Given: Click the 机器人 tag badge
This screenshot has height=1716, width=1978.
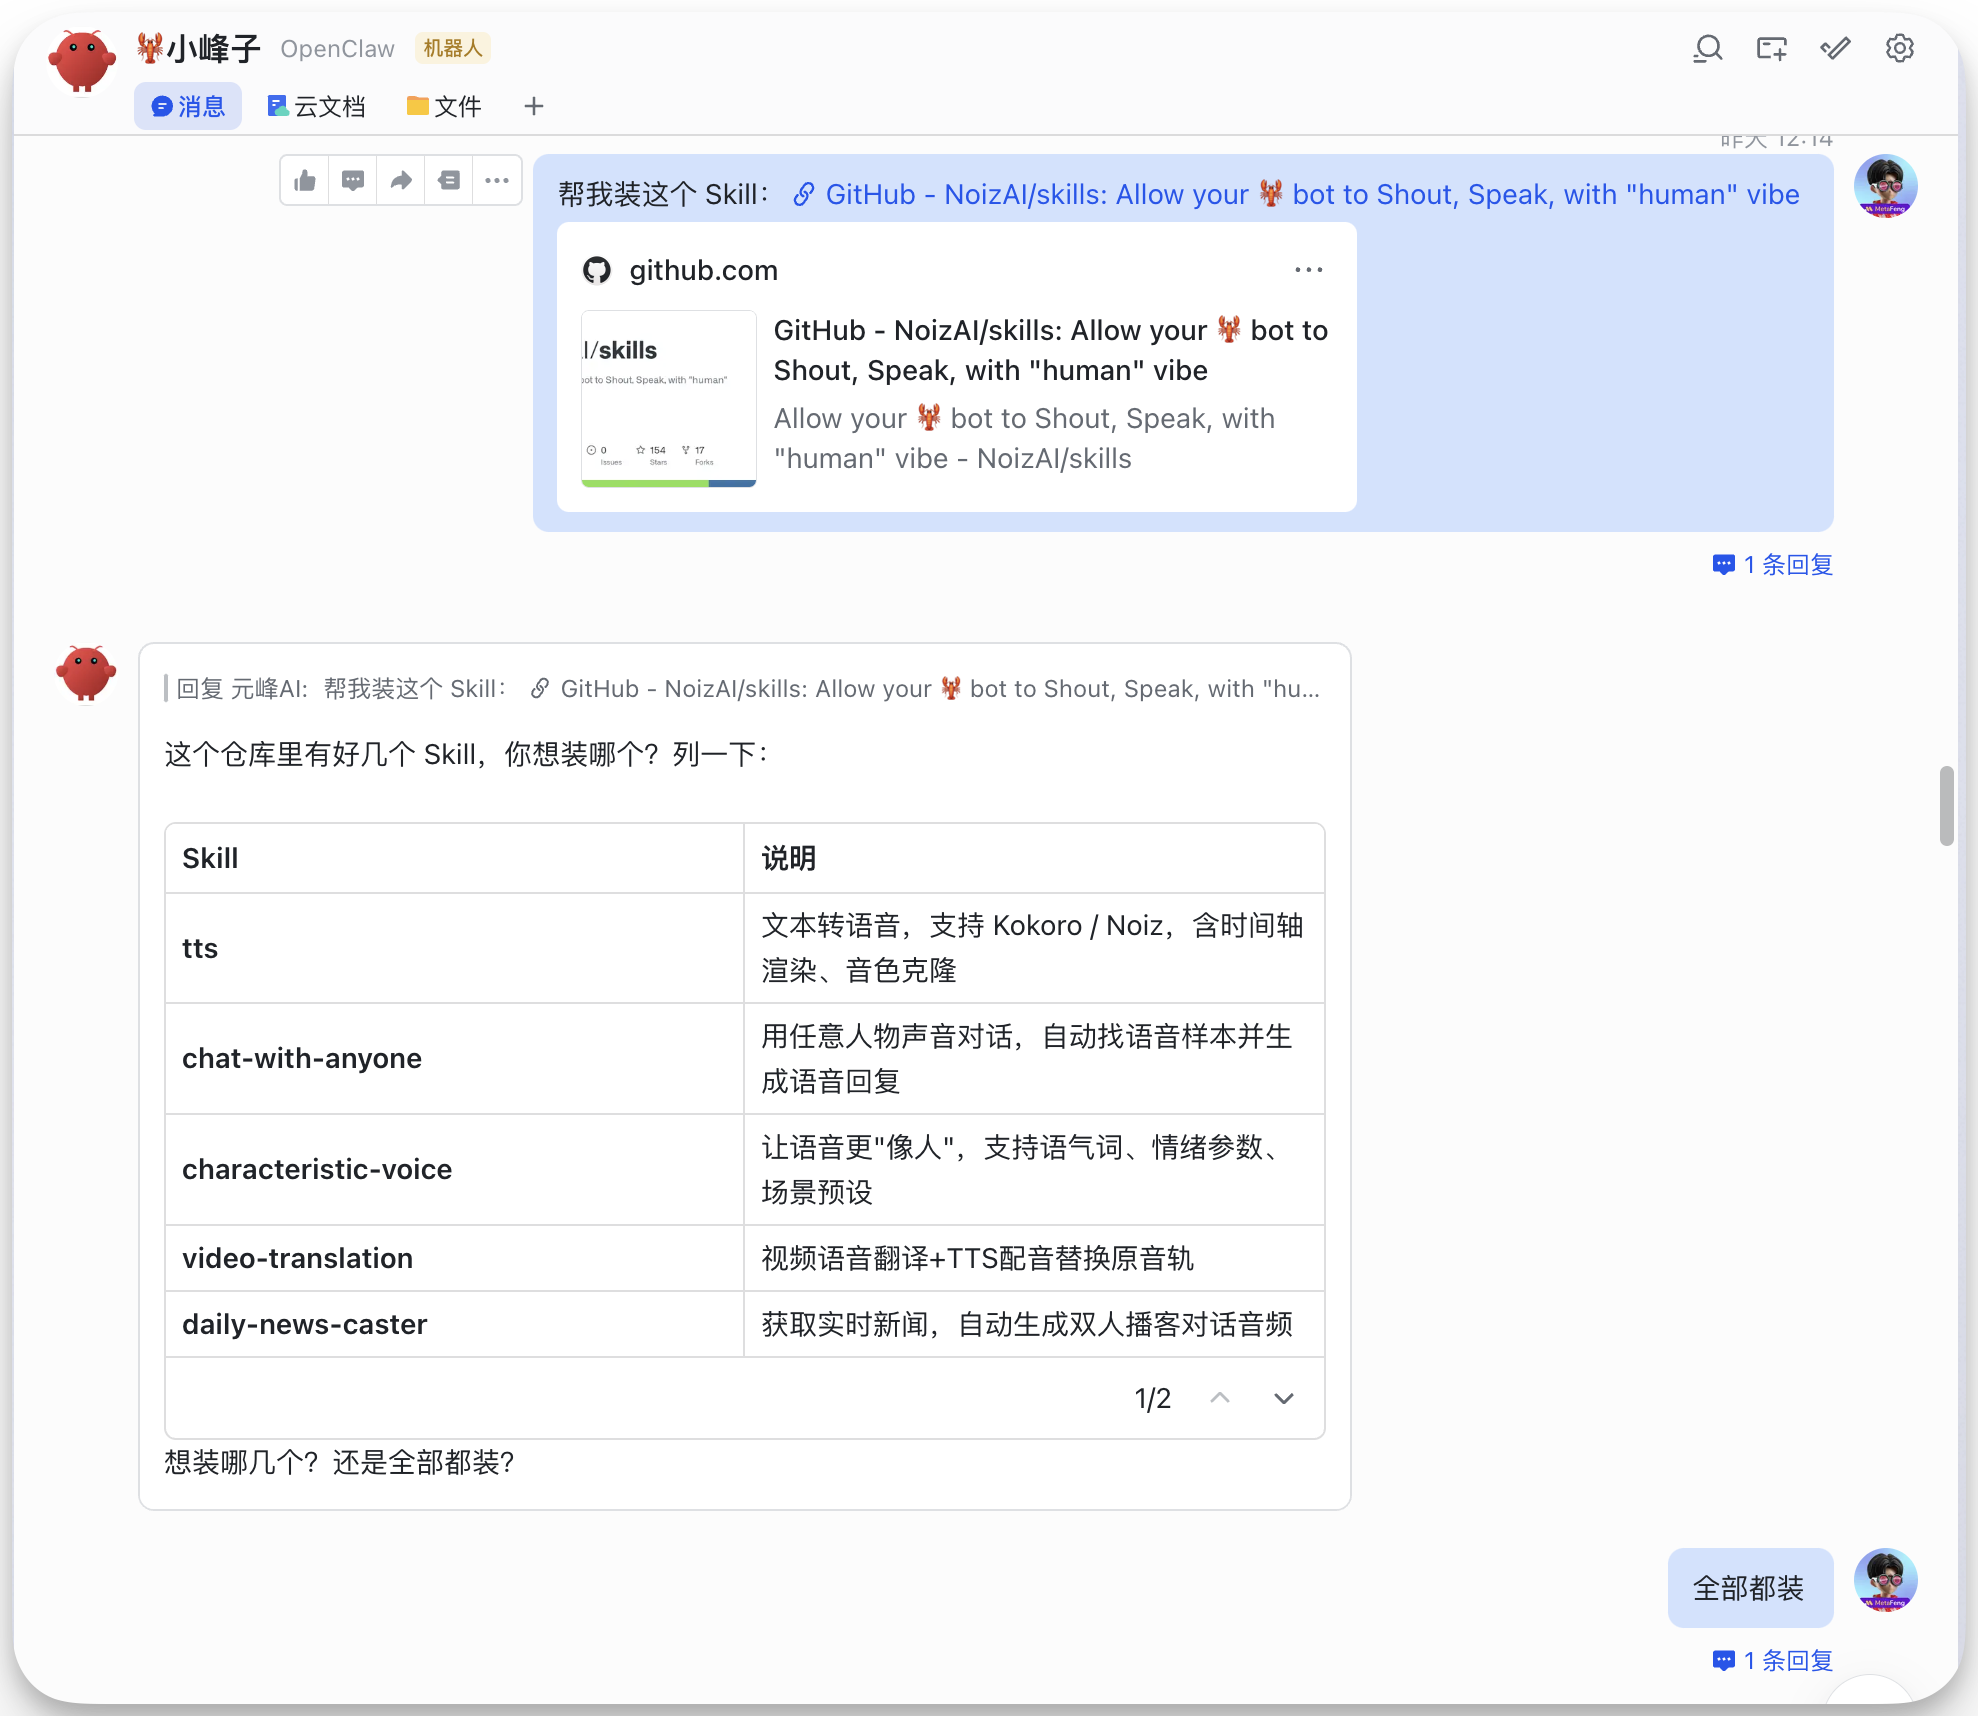Looking at the screenshot, I should click(453, 48).
